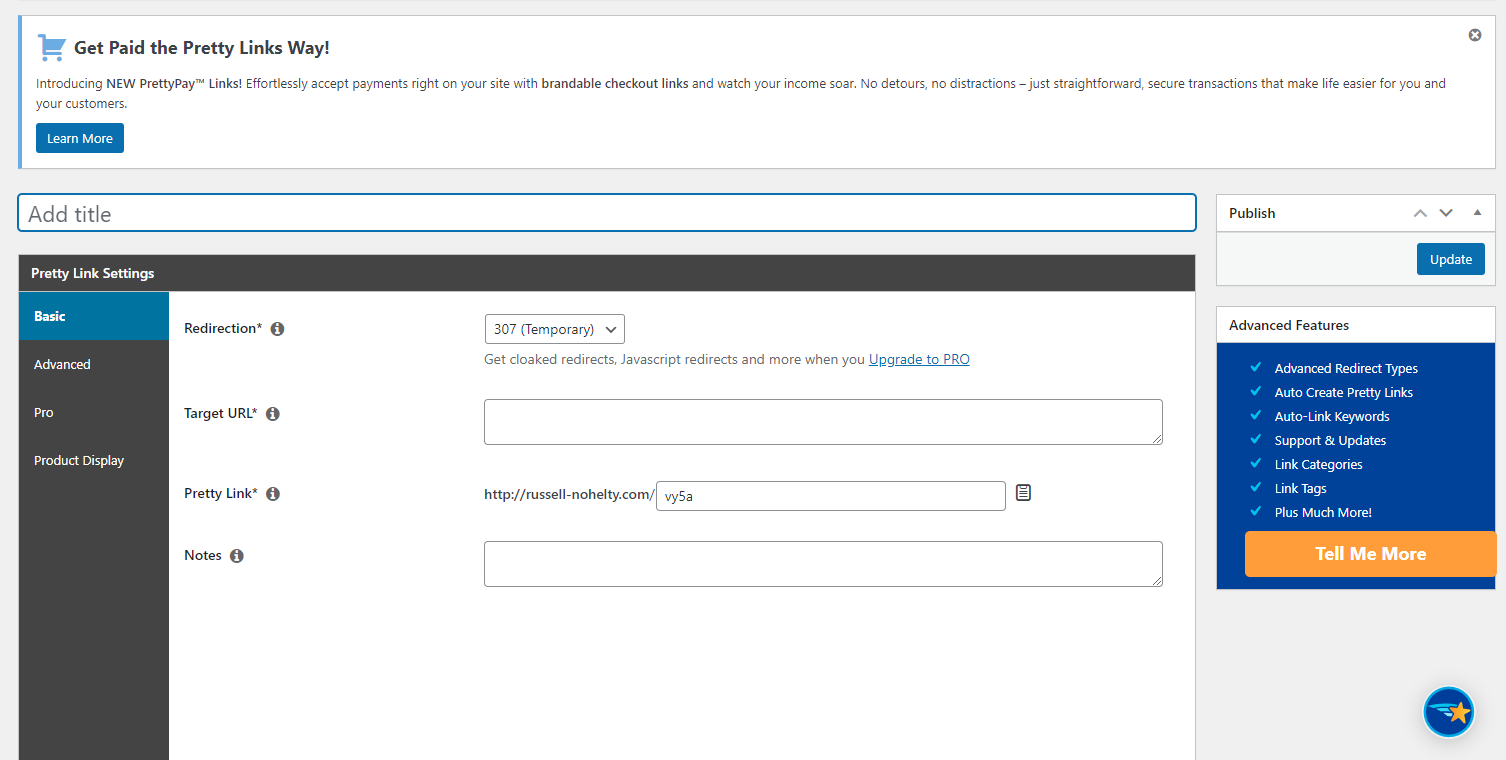Viewport: 1506px width, 760px height.
Task: Move Publish box up arrow
Action: click(1420, 213)
